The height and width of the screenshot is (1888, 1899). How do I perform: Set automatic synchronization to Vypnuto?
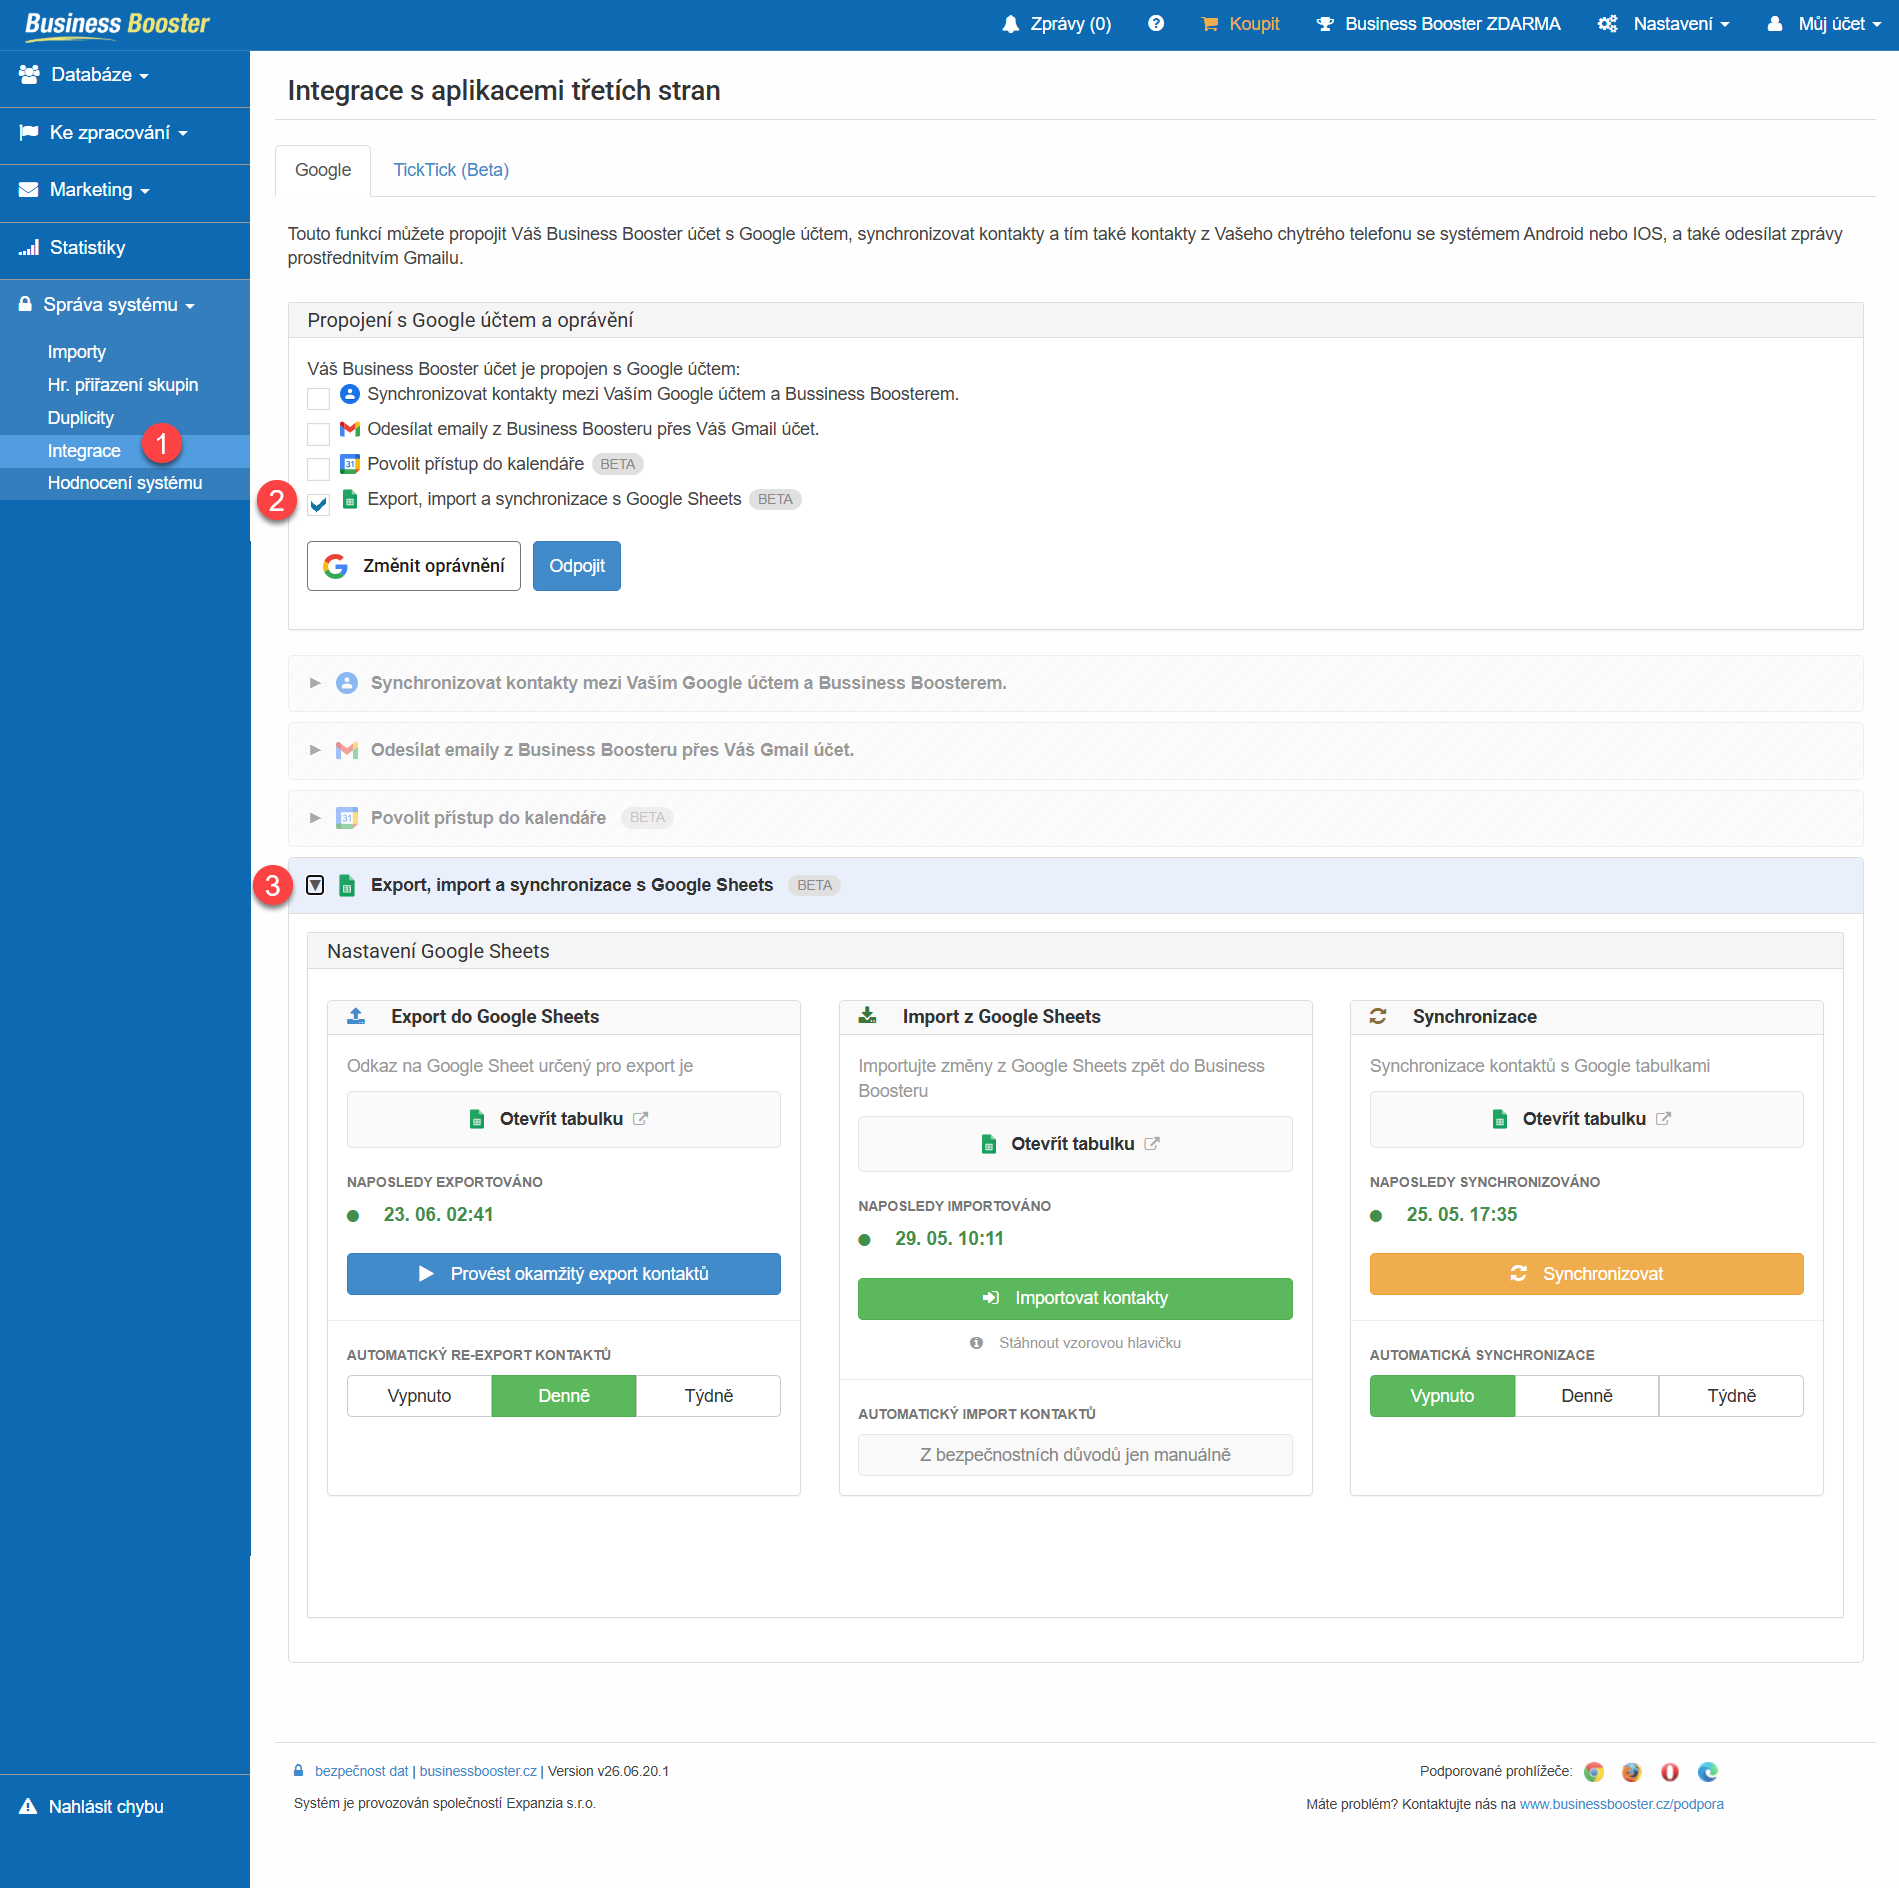click(1442, 1396)
